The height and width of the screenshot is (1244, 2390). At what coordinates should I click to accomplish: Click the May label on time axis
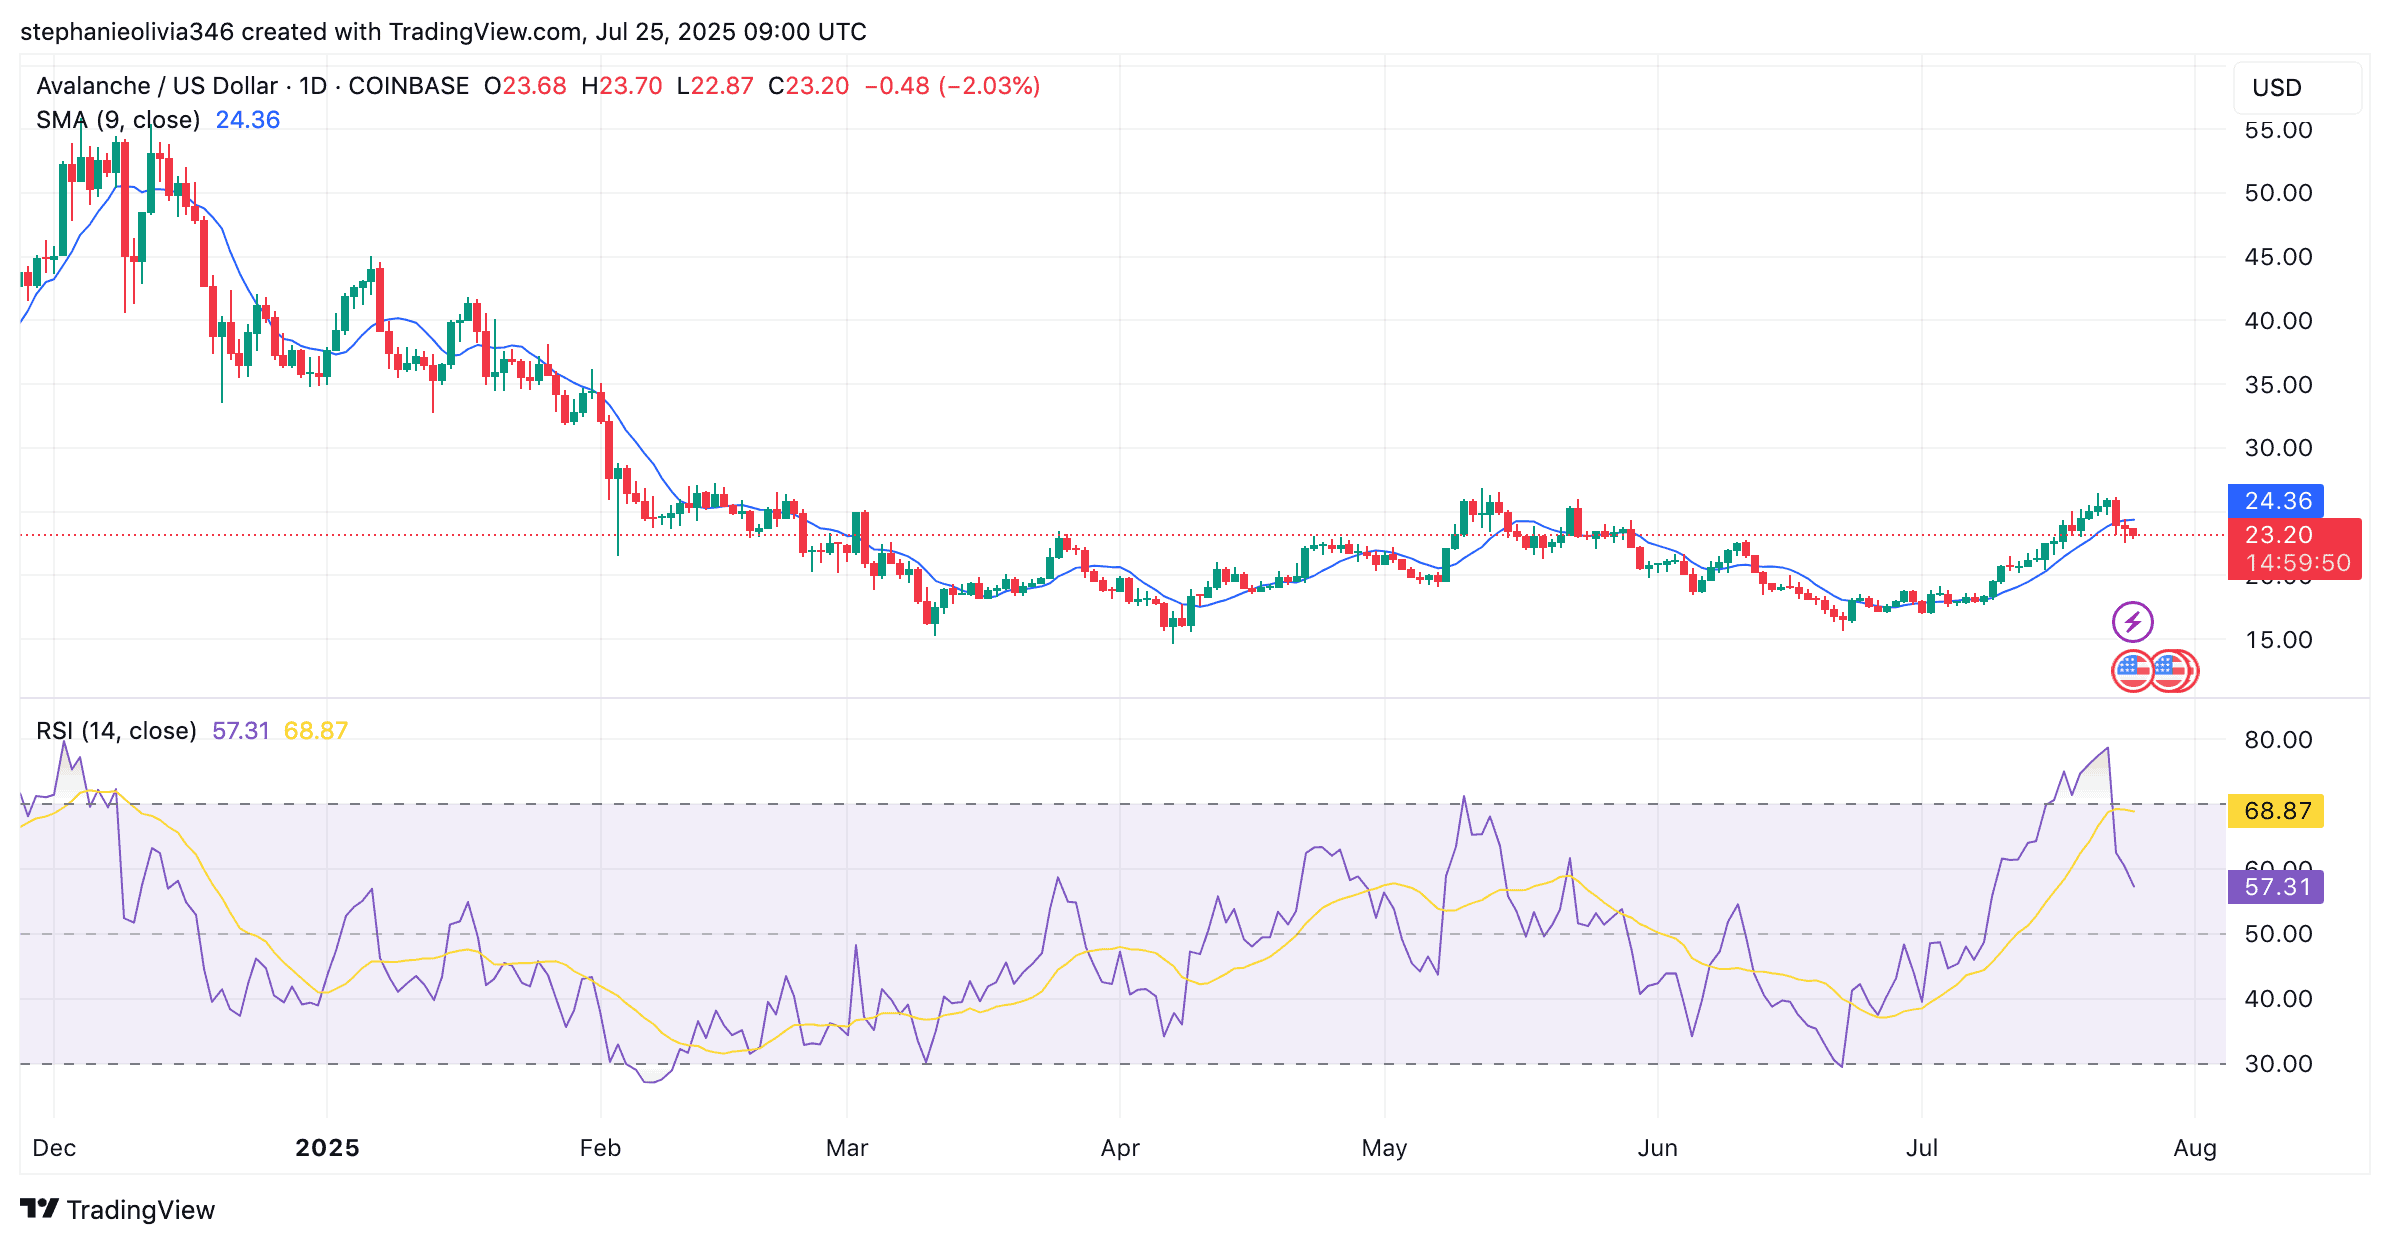tap(1384, 1148)
